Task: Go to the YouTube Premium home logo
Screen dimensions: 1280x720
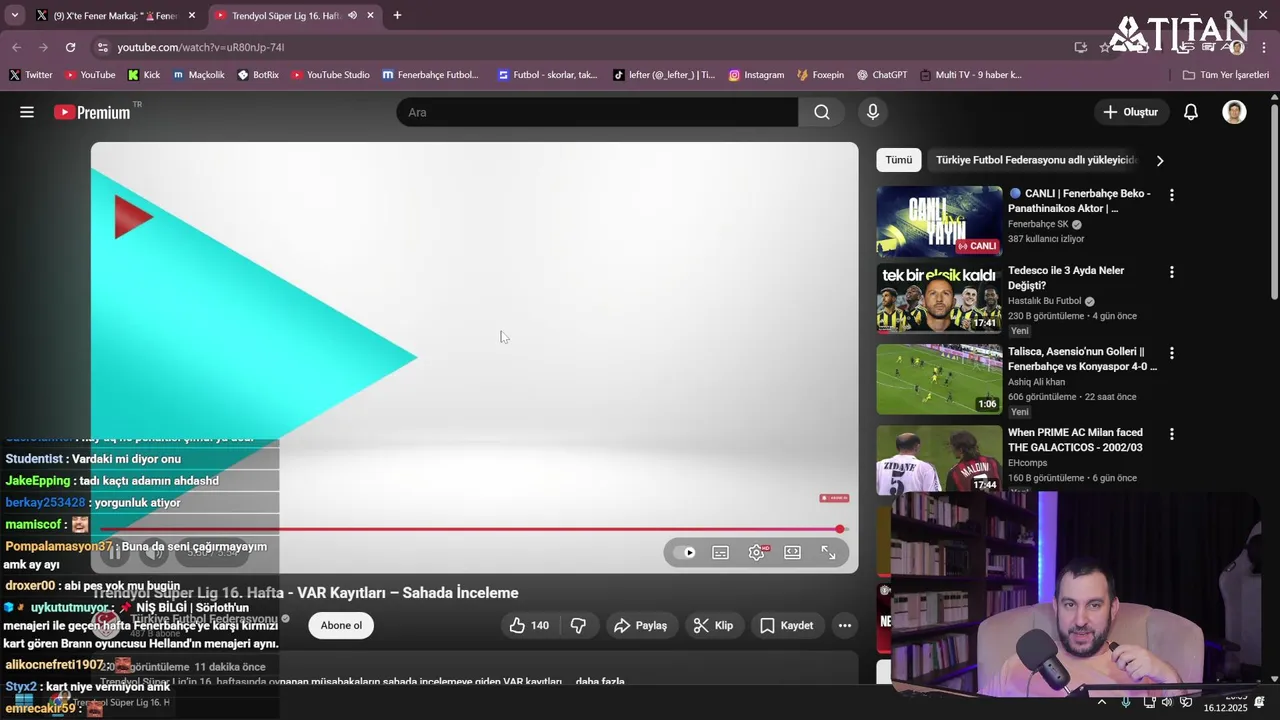Action: (92, 112)
